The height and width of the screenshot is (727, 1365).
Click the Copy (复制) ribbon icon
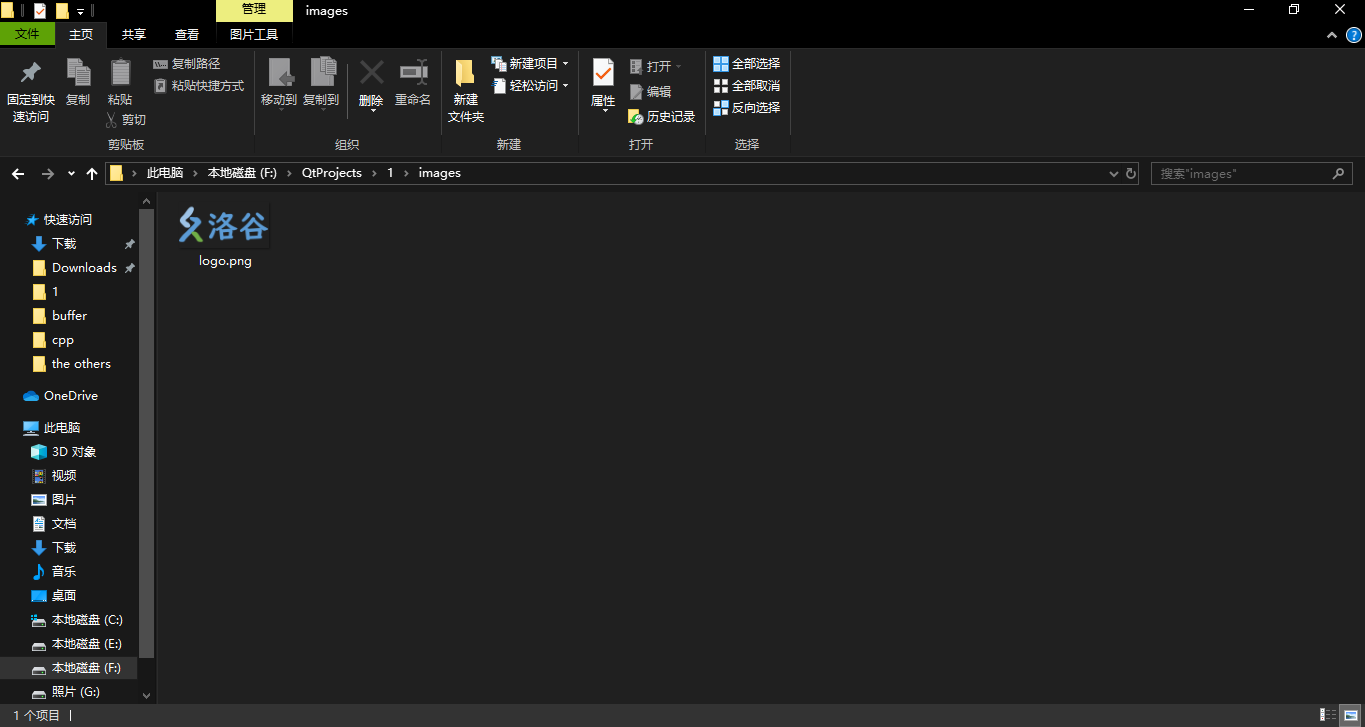click(x=78, y=72)
